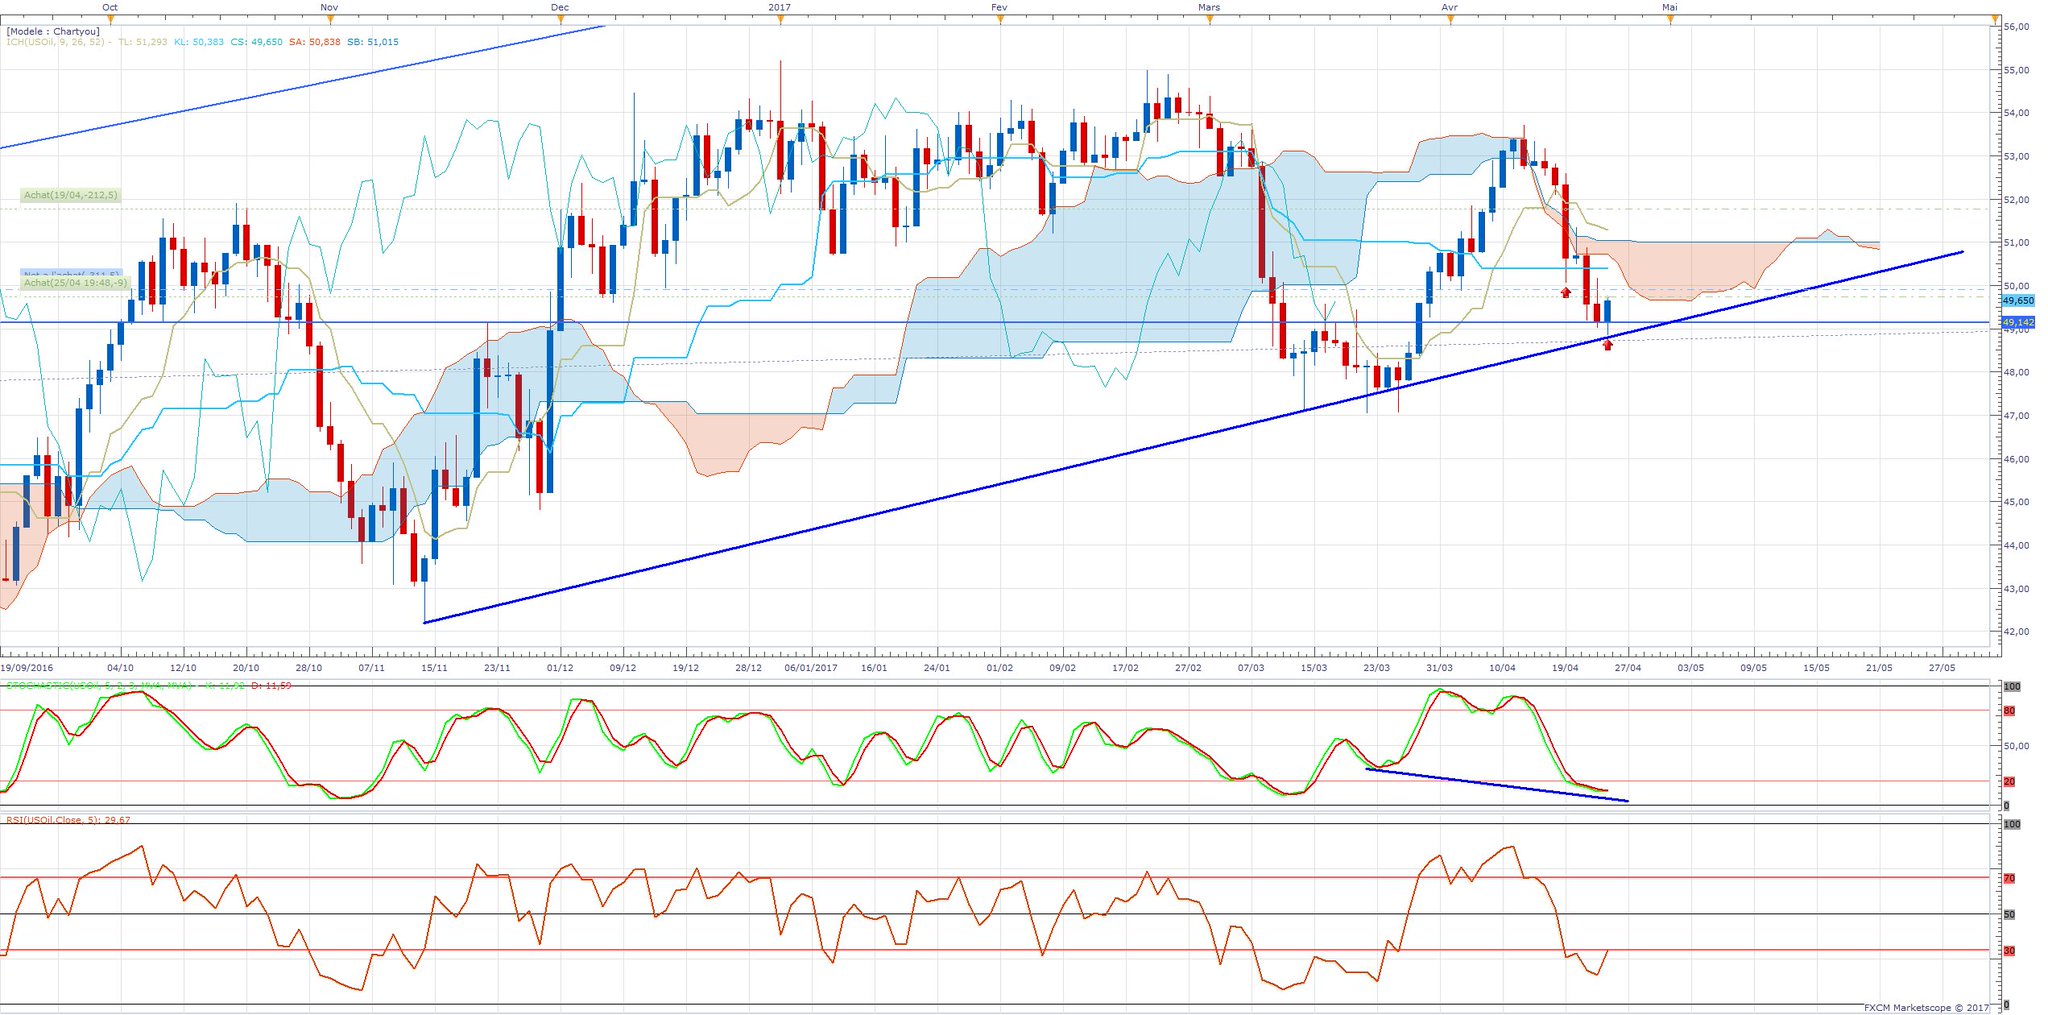Click the CS: 49,650 legend value
The height and width of the screenshot is (1015, 2048).
point(257,42)
